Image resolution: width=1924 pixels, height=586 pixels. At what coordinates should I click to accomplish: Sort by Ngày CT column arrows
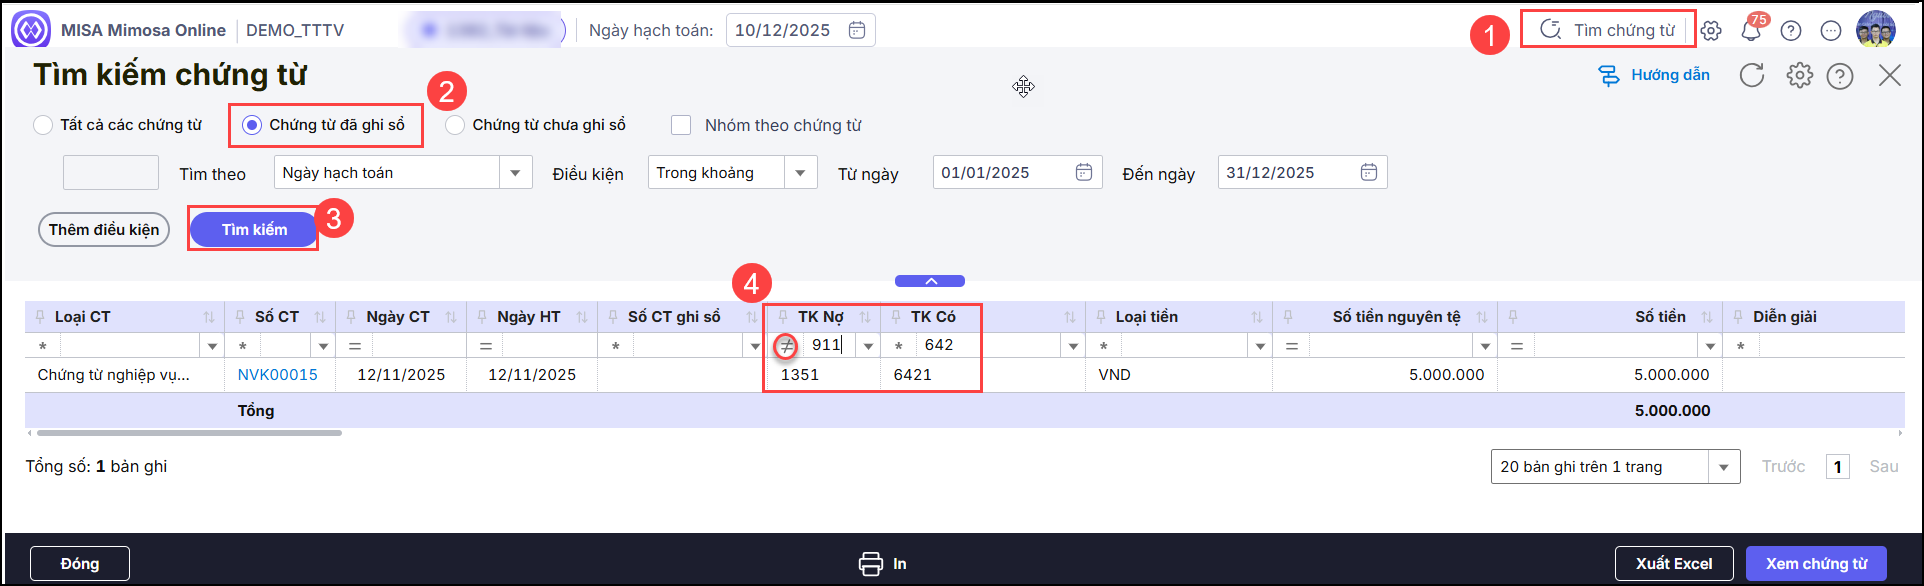point(451,317)
